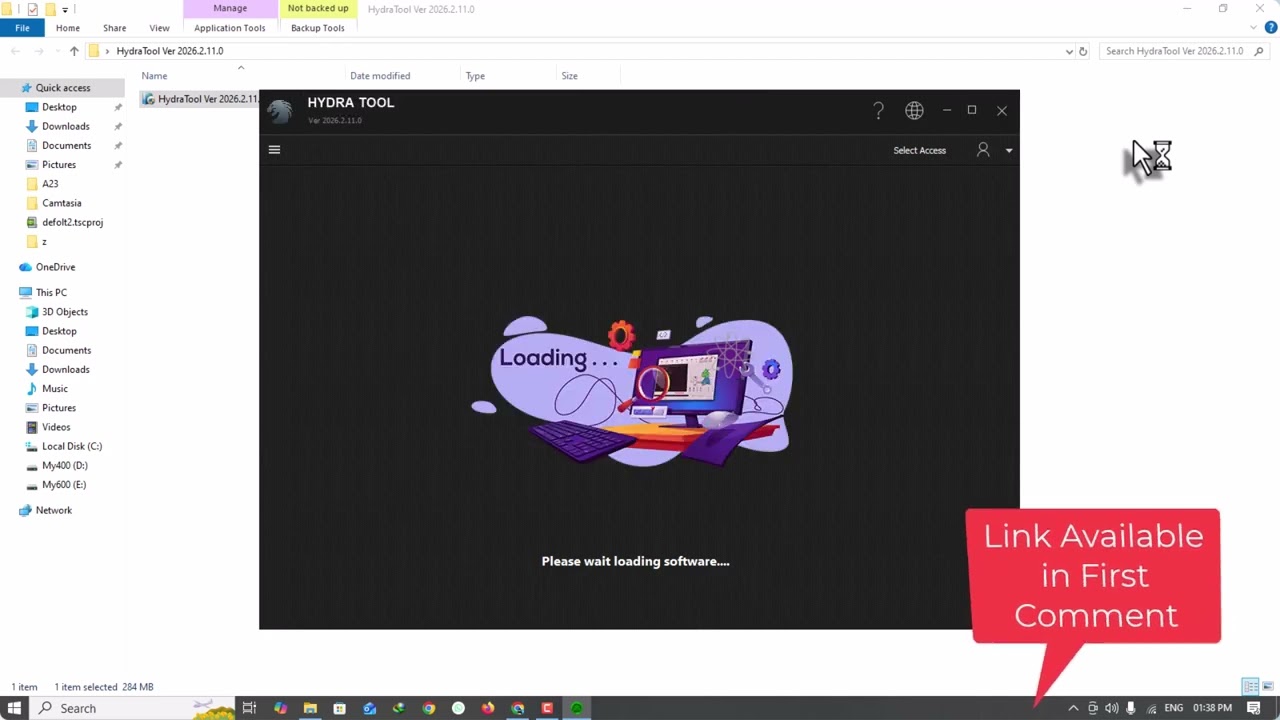
Task: Select Network in navigation pane
Action: (53, 510)
